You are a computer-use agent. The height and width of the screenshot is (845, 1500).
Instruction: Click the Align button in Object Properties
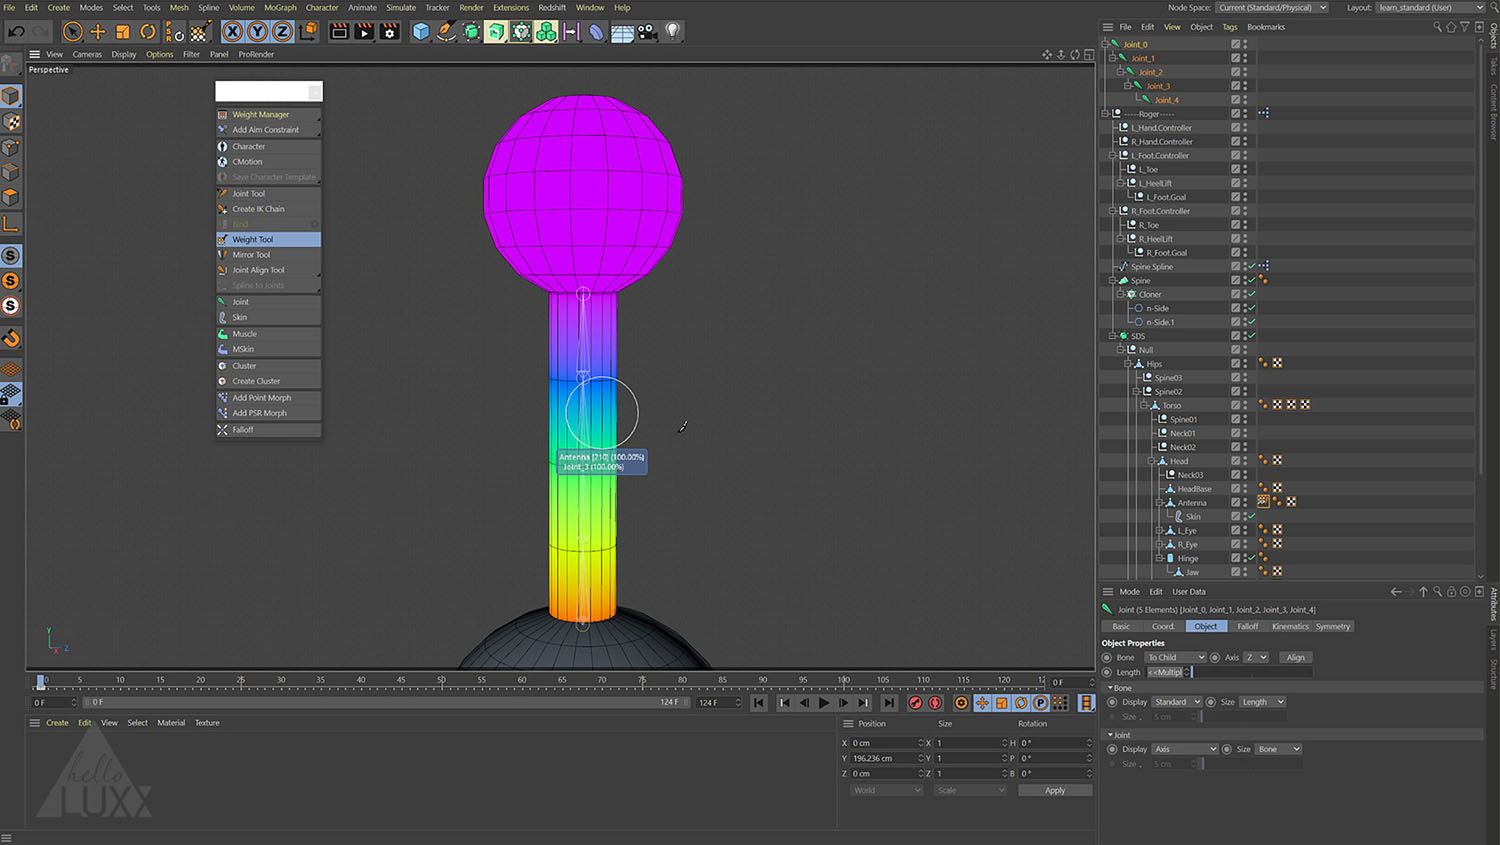pyautogui.click(x=1295, y=657)
